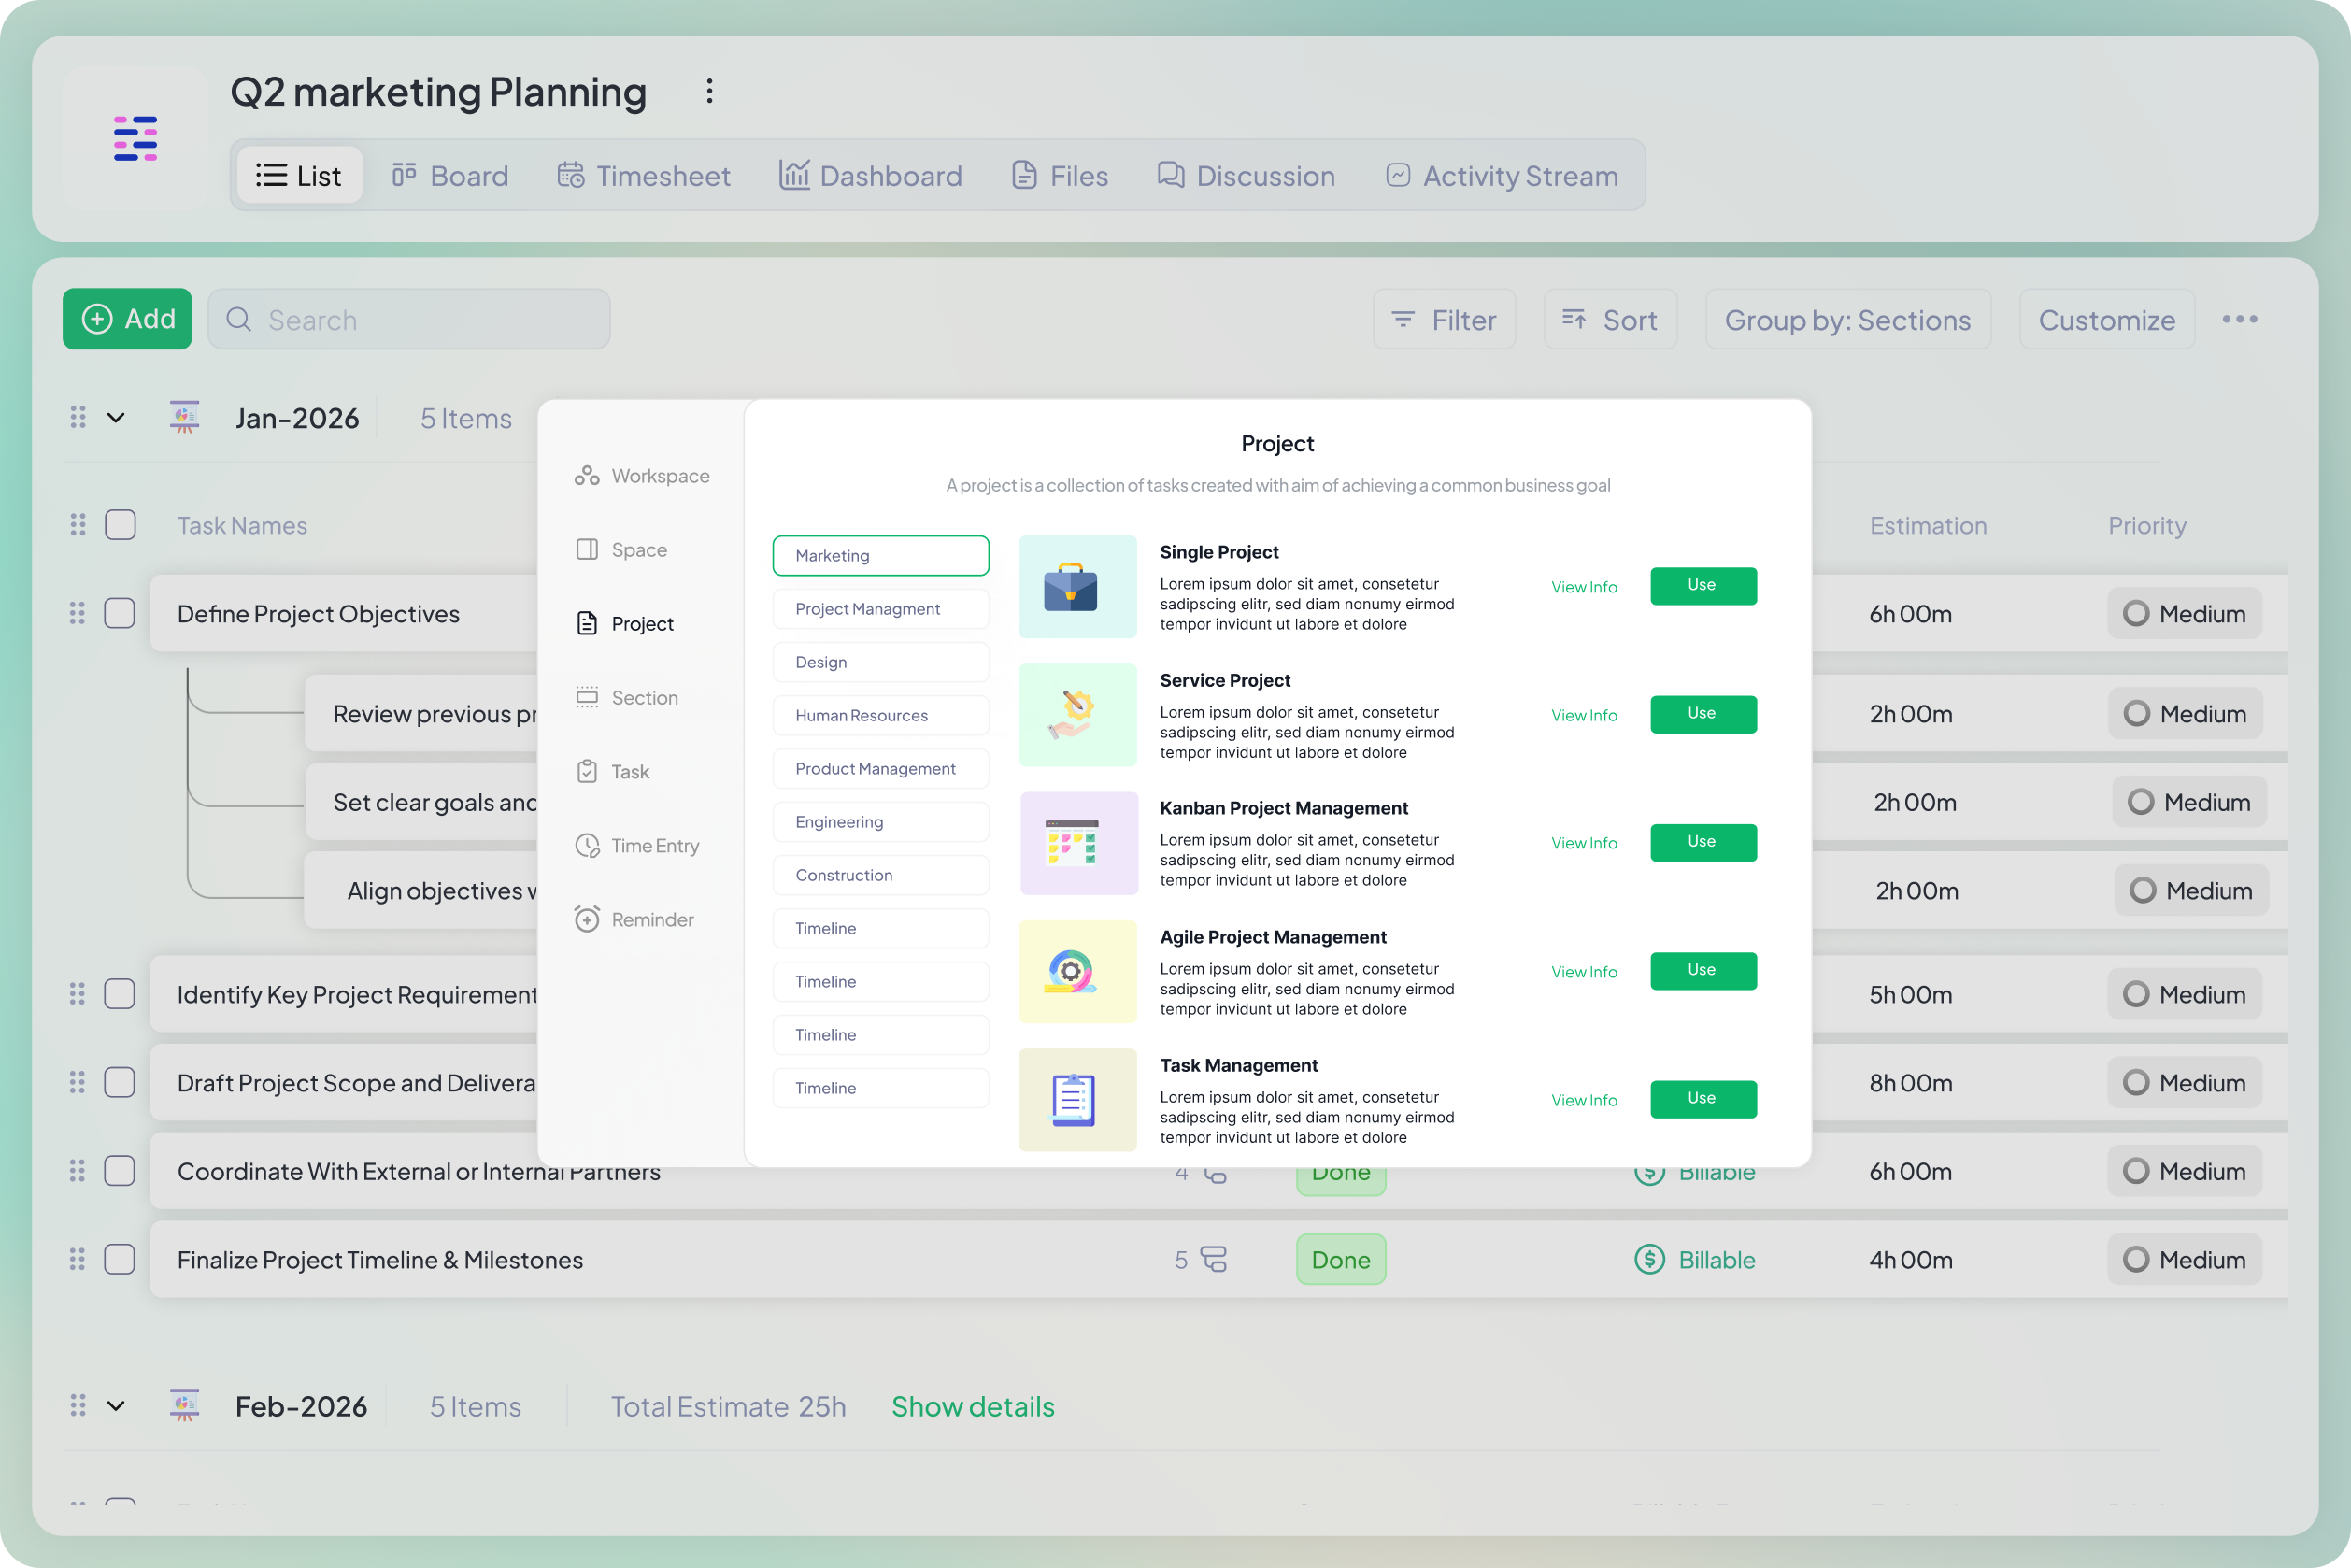Viewport: 2351px width, 1568px height.
Task: Open Medium priority dropdown for Coordinate With External
Action: (2184, 1170)
